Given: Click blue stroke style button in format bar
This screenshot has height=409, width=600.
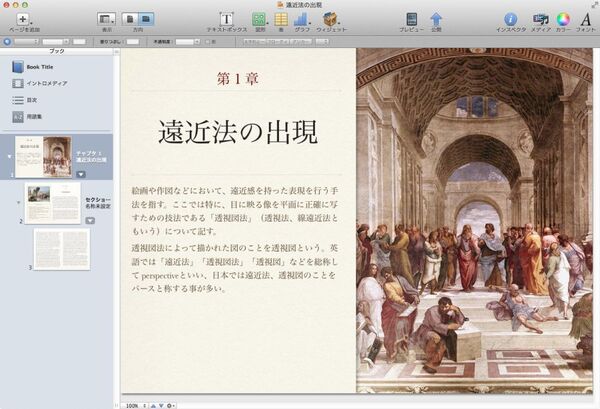Looking at the screenshot, I should pyautogui.click(x=7, y=42).
